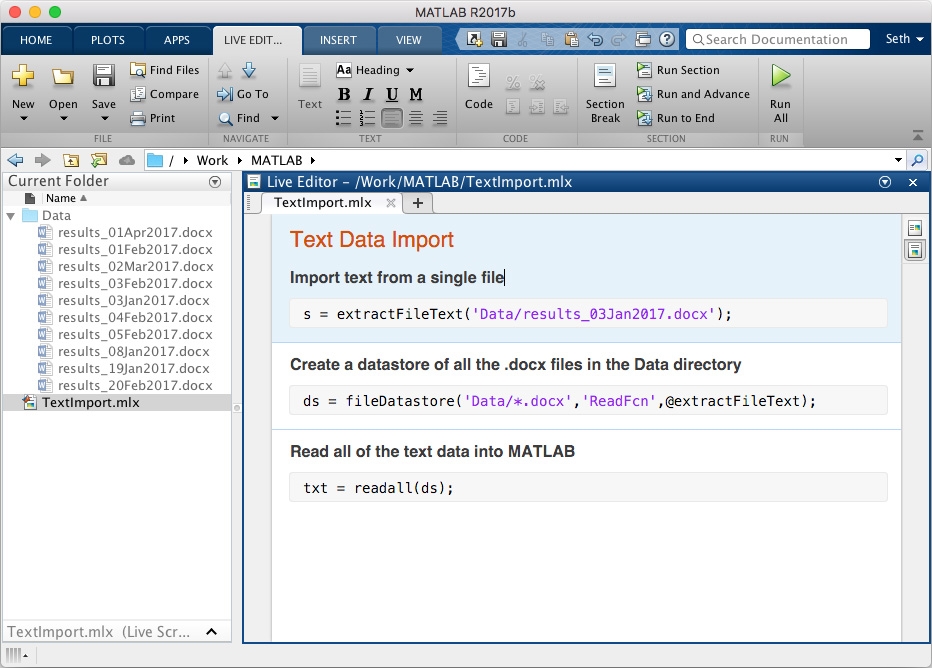The height and width of the screenshot is (668, 932).
Task: Collapse the Data folder
Action: click(x=12, y=215)
